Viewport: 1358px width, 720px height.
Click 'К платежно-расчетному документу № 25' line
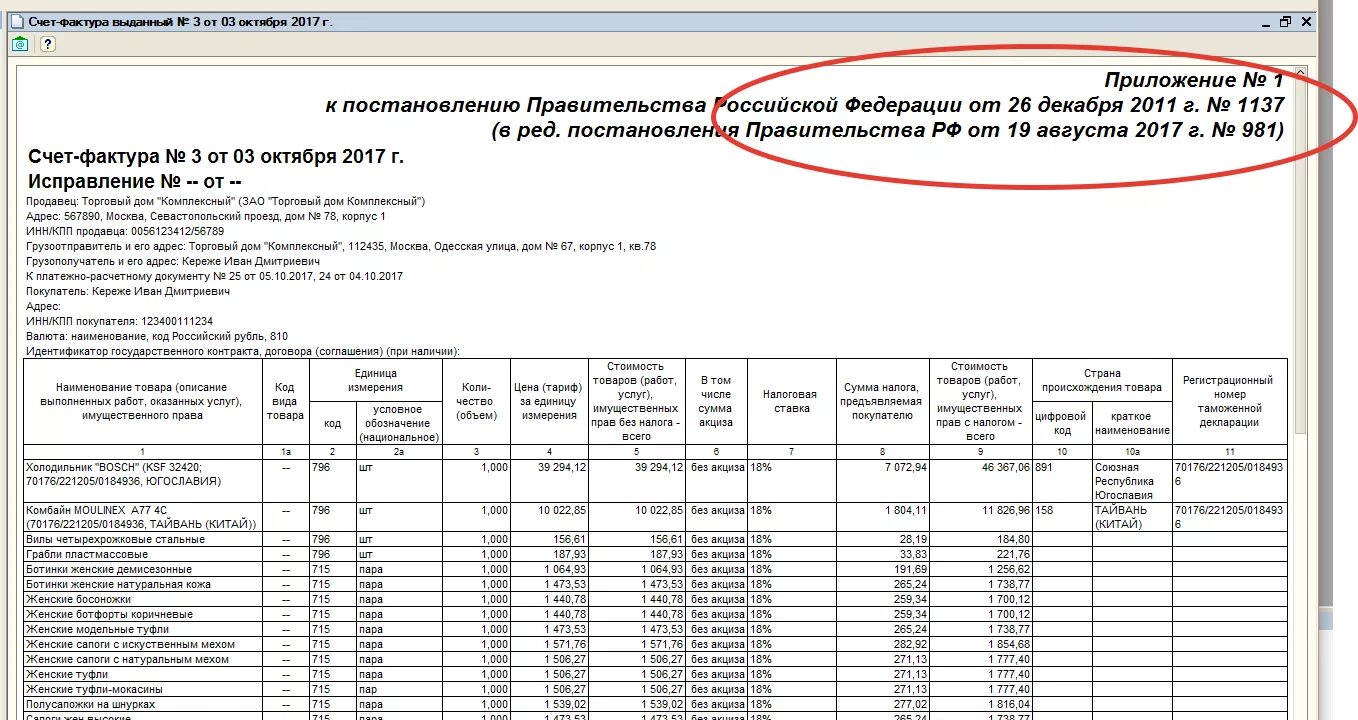[215, 276]
